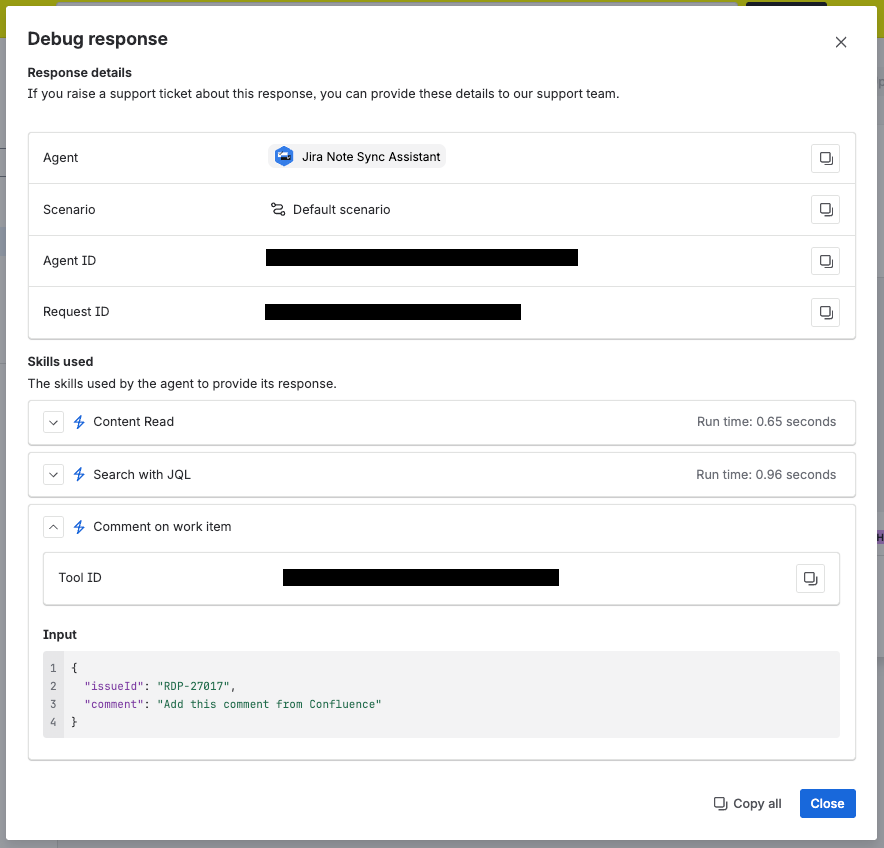Click the Content Read lightning bolt icon
884x848 pixels.
79,422
